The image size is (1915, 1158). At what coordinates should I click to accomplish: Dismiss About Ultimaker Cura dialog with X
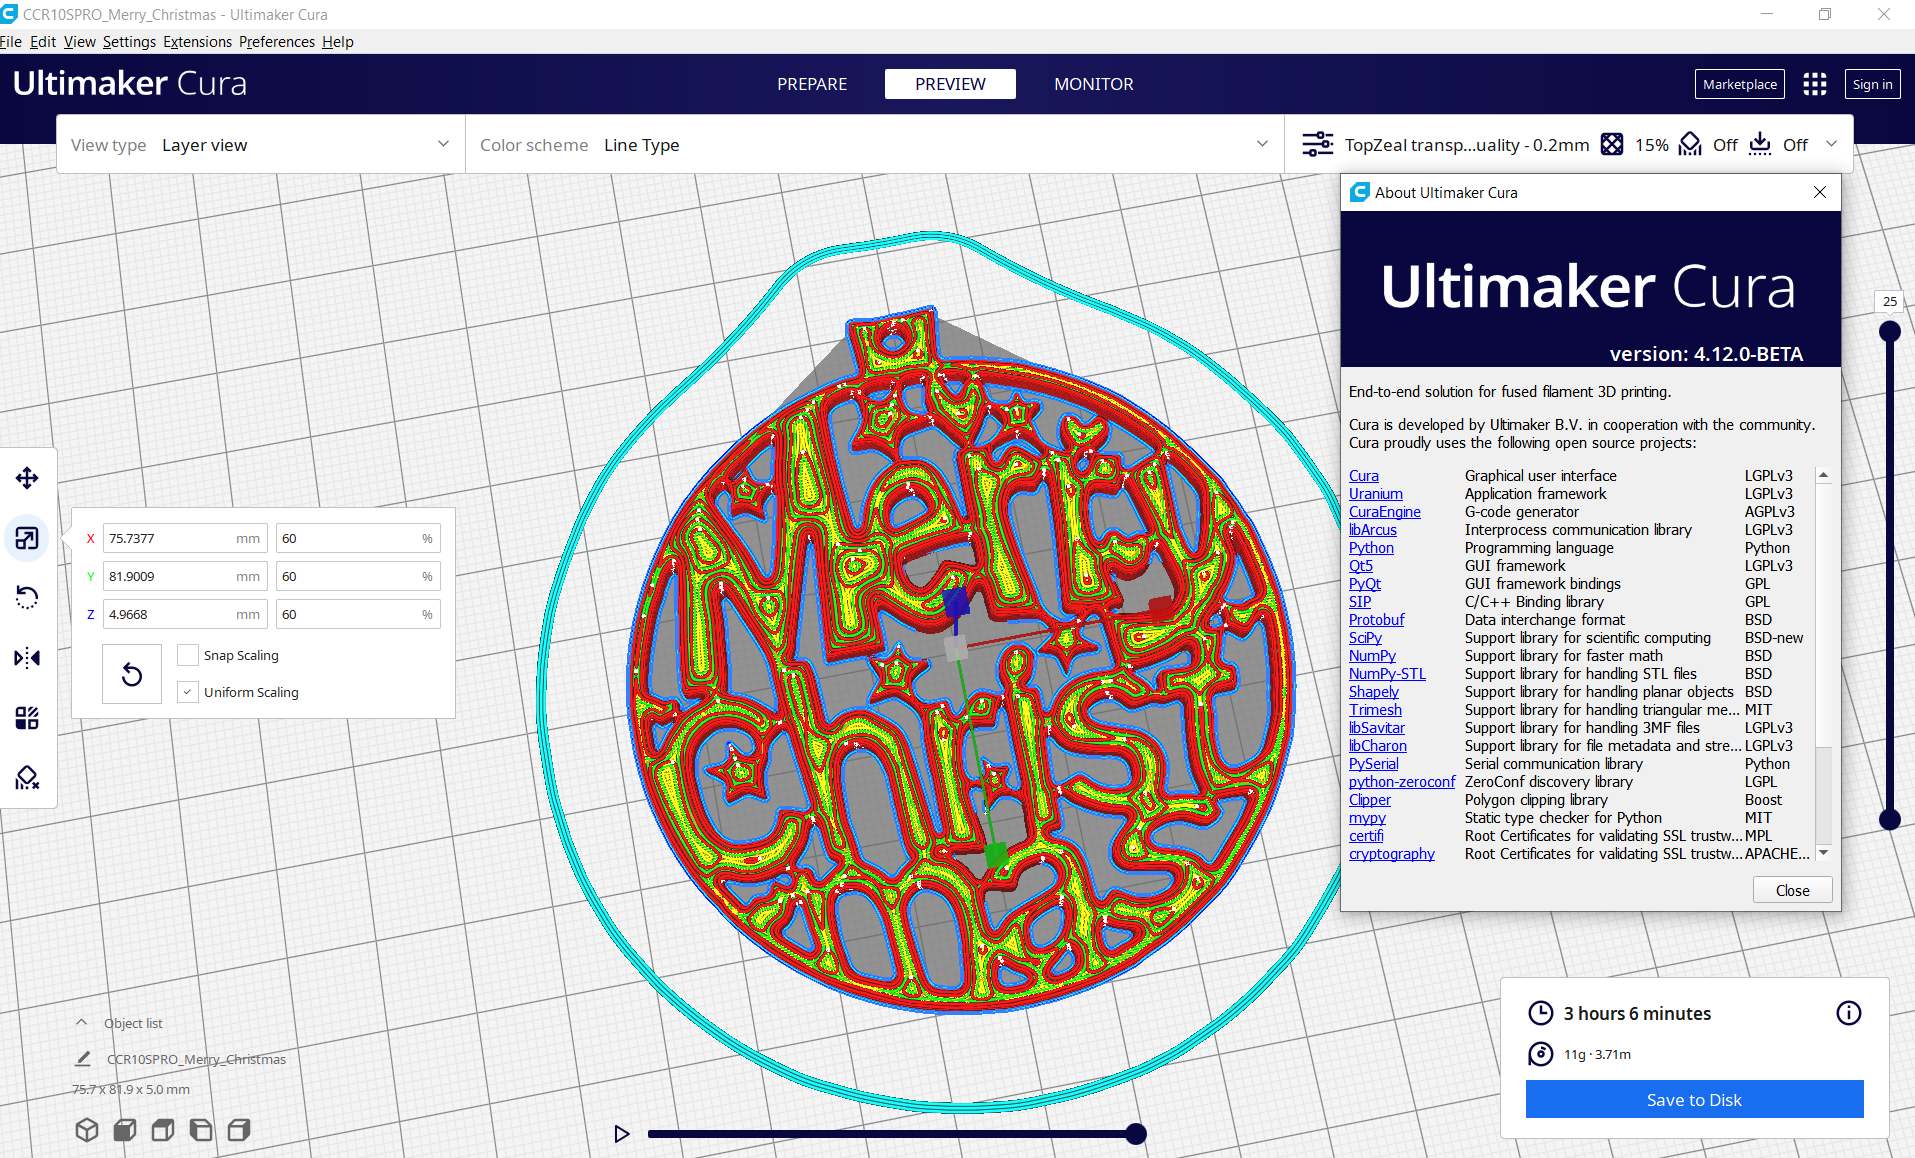point(1820,192)
